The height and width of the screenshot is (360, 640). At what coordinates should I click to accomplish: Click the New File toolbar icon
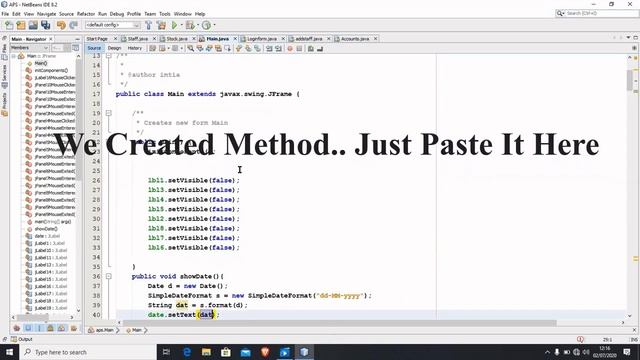(9, 25)
